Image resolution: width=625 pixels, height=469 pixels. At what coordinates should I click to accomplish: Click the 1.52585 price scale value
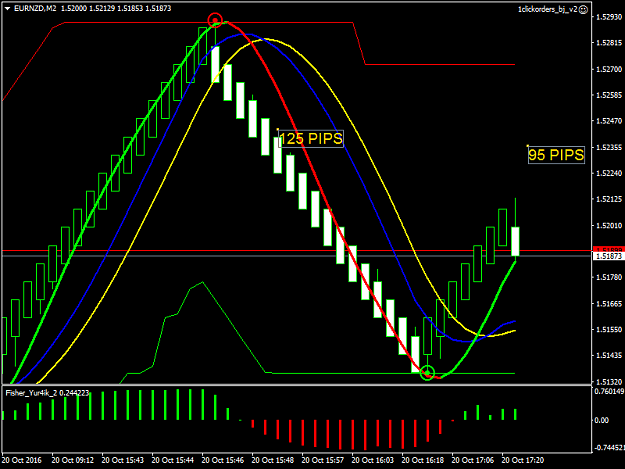click(x=609, y=95)
